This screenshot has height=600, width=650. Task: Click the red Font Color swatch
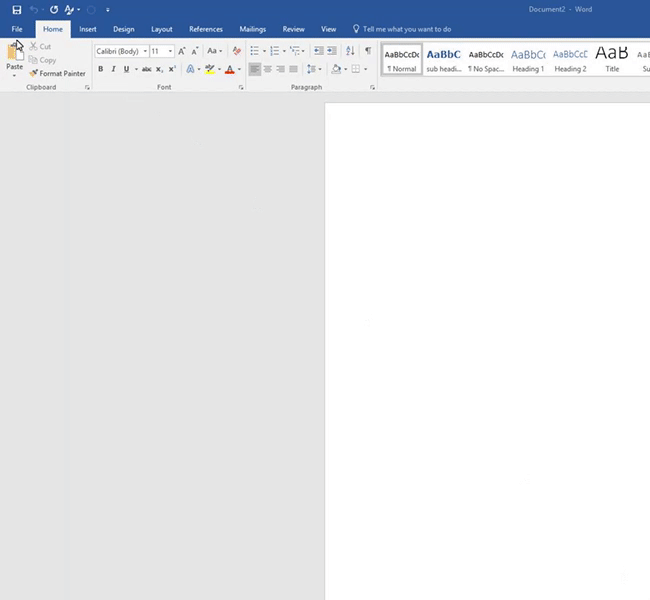coord(229,69)
